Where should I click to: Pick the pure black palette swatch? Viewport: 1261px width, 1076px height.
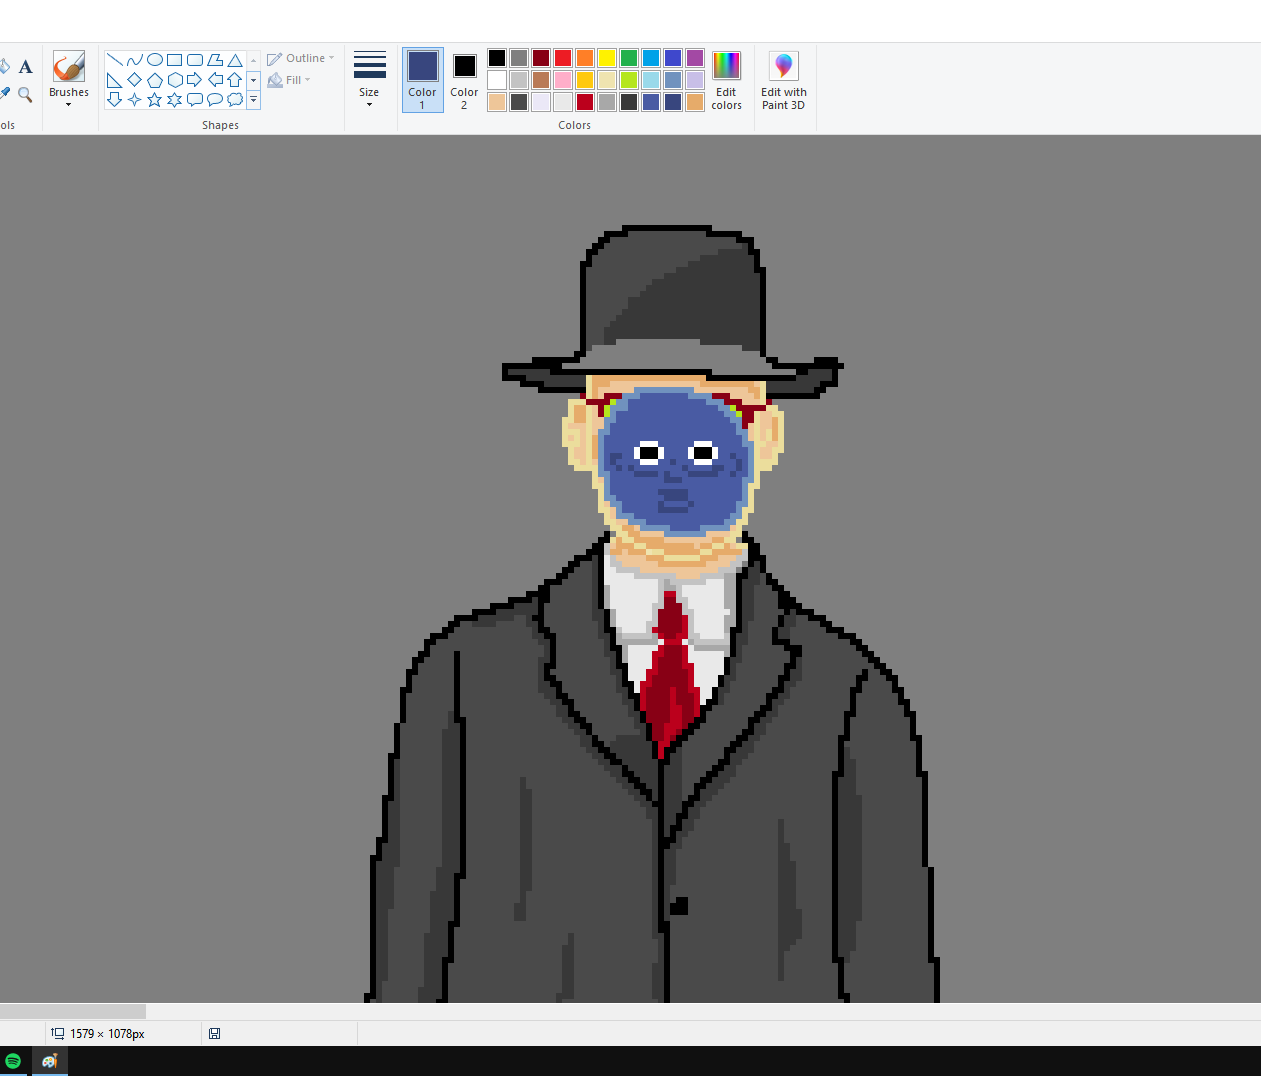[497, 58]
